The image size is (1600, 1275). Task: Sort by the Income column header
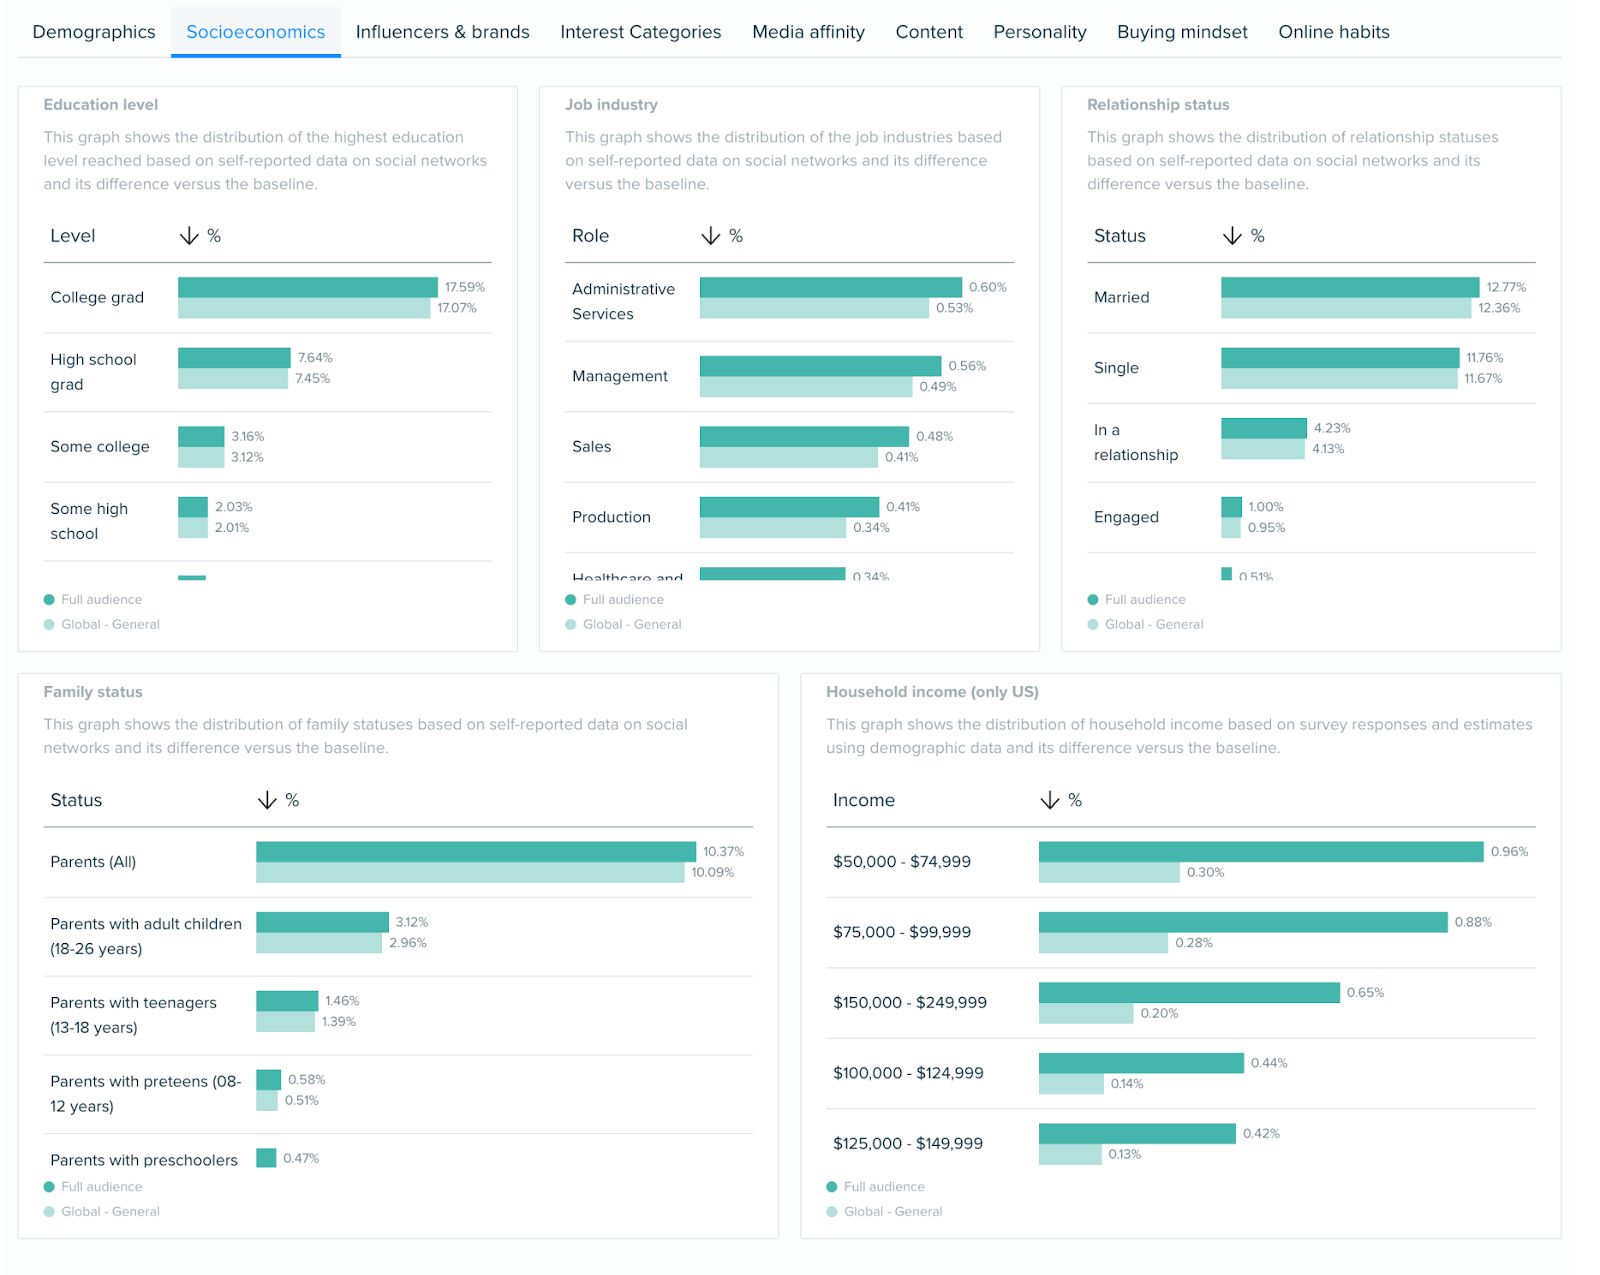[863, 800]
